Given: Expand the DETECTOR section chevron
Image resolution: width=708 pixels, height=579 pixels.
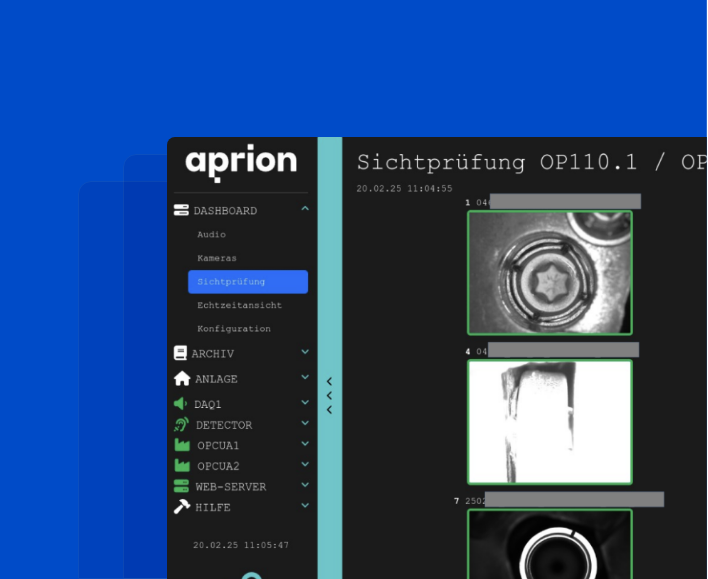Looking at the screenshot, I should (x=305, y=423).
